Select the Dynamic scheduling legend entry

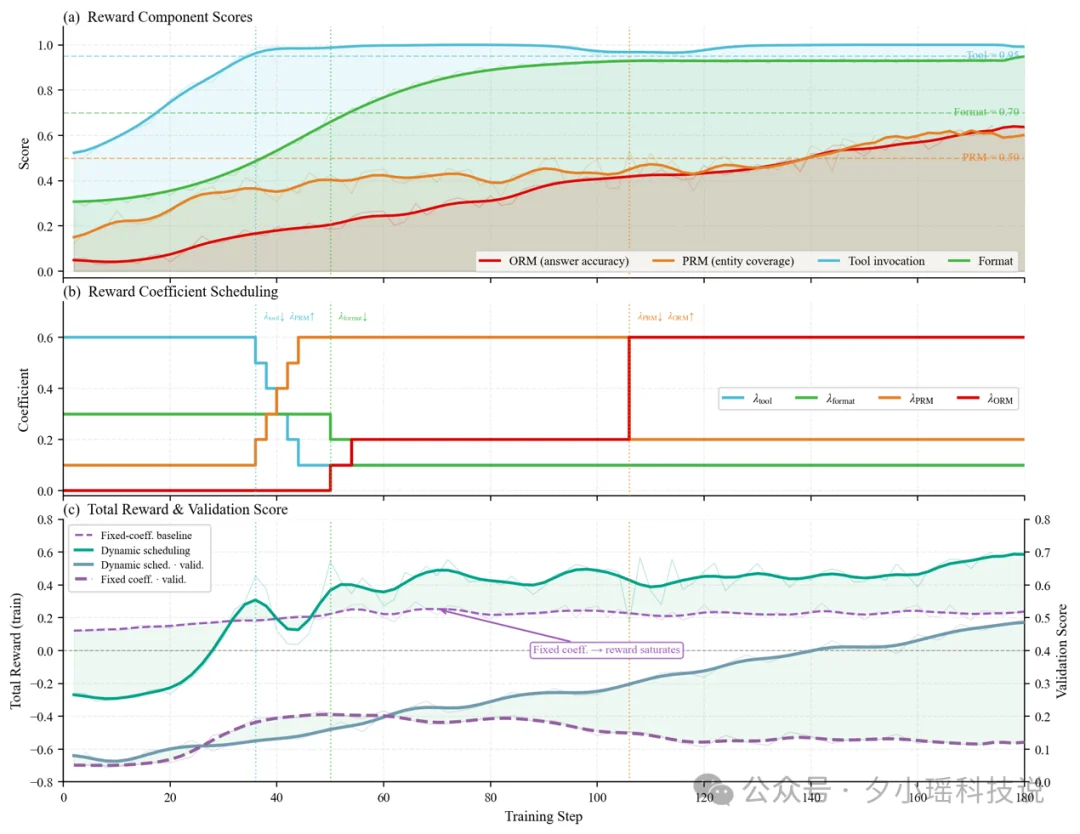134,550
